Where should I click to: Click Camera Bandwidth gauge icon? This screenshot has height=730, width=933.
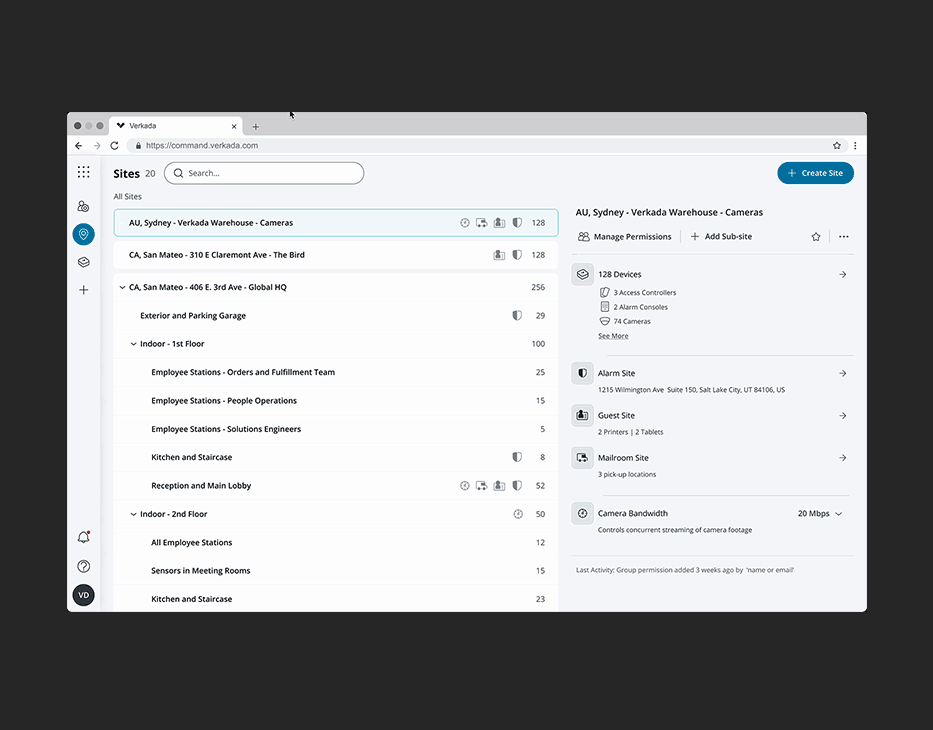click(x=583, y=513)
